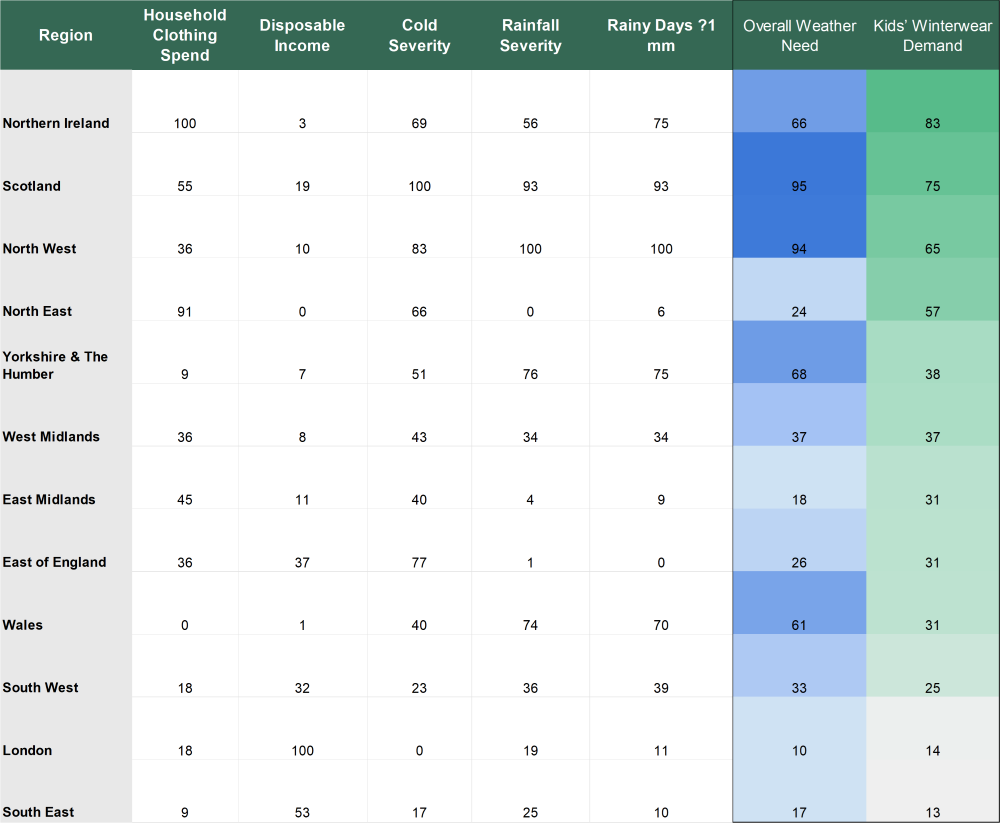Viewport: 1000px width, 823px height.
Task: Select the Kids' Winterwear Demand header
Action: (x=932, y=35)
